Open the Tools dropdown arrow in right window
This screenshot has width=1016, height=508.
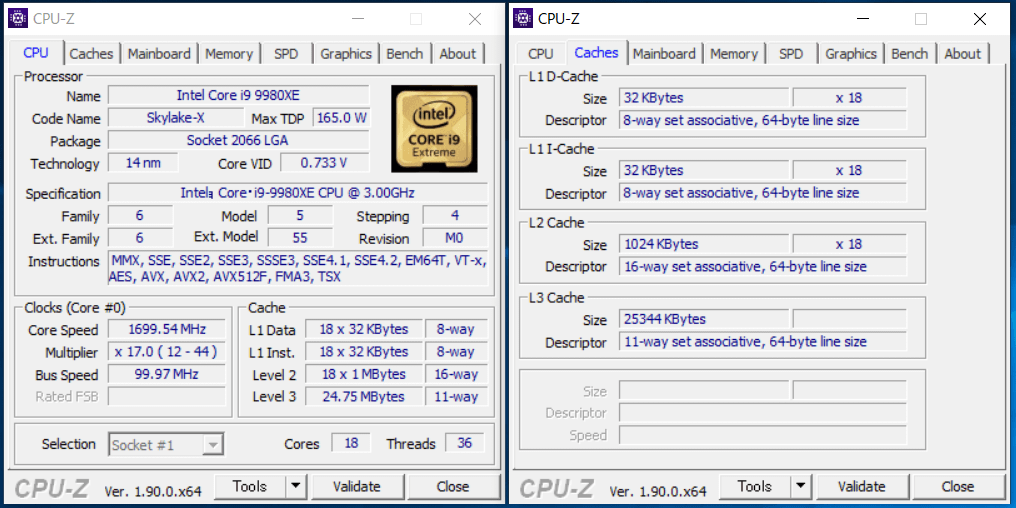(x=801, y=486)
